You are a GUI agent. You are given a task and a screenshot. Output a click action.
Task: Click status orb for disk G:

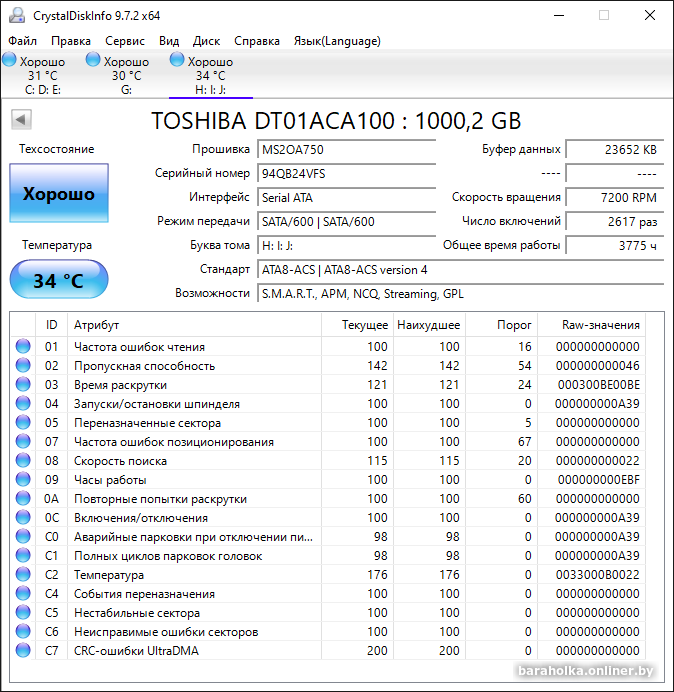[94, 60]
